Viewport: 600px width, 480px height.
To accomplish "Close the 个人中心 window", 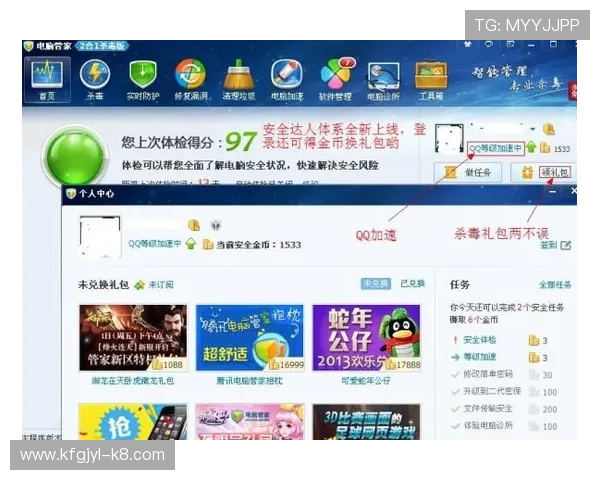I will (x=573, y=191).
